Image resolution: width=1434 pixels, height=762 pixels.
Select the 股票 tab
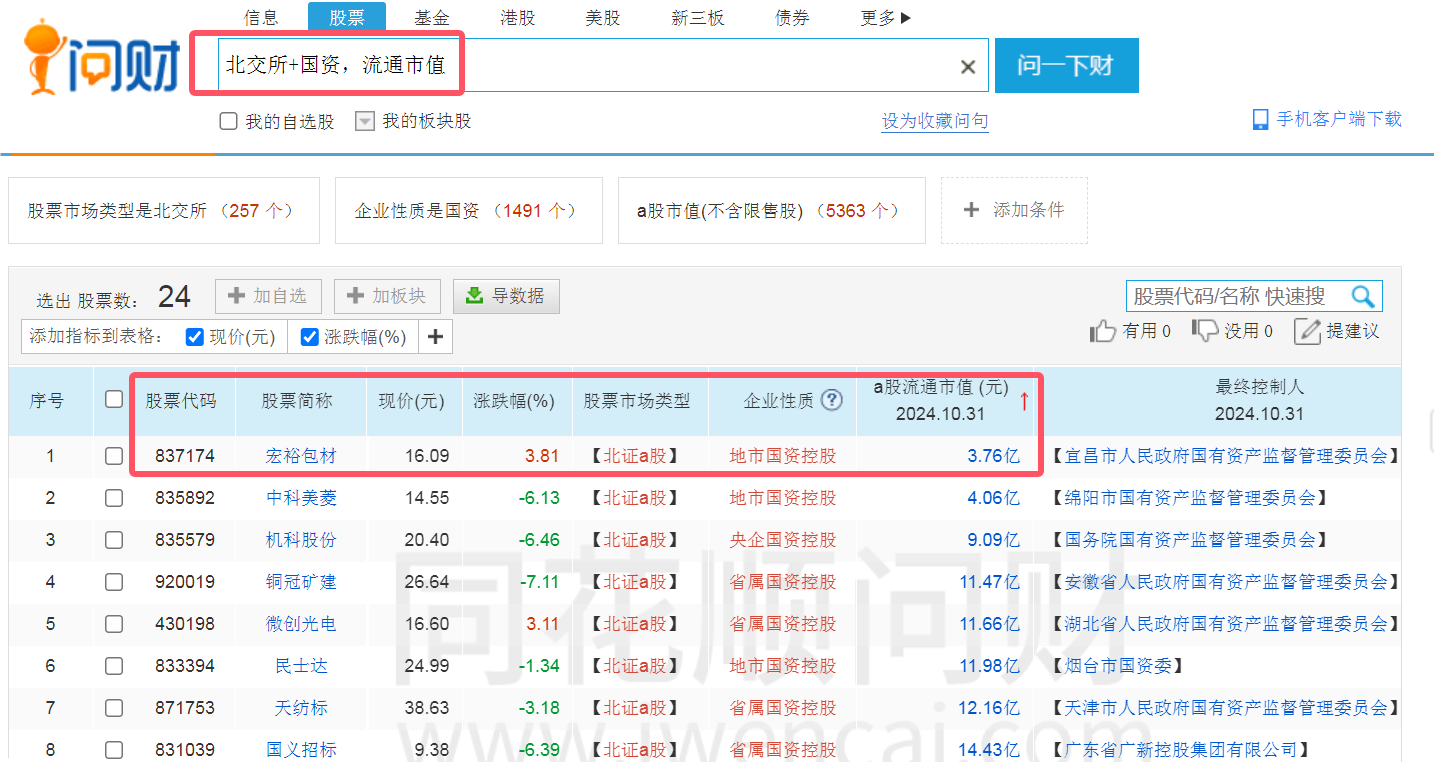346,18
